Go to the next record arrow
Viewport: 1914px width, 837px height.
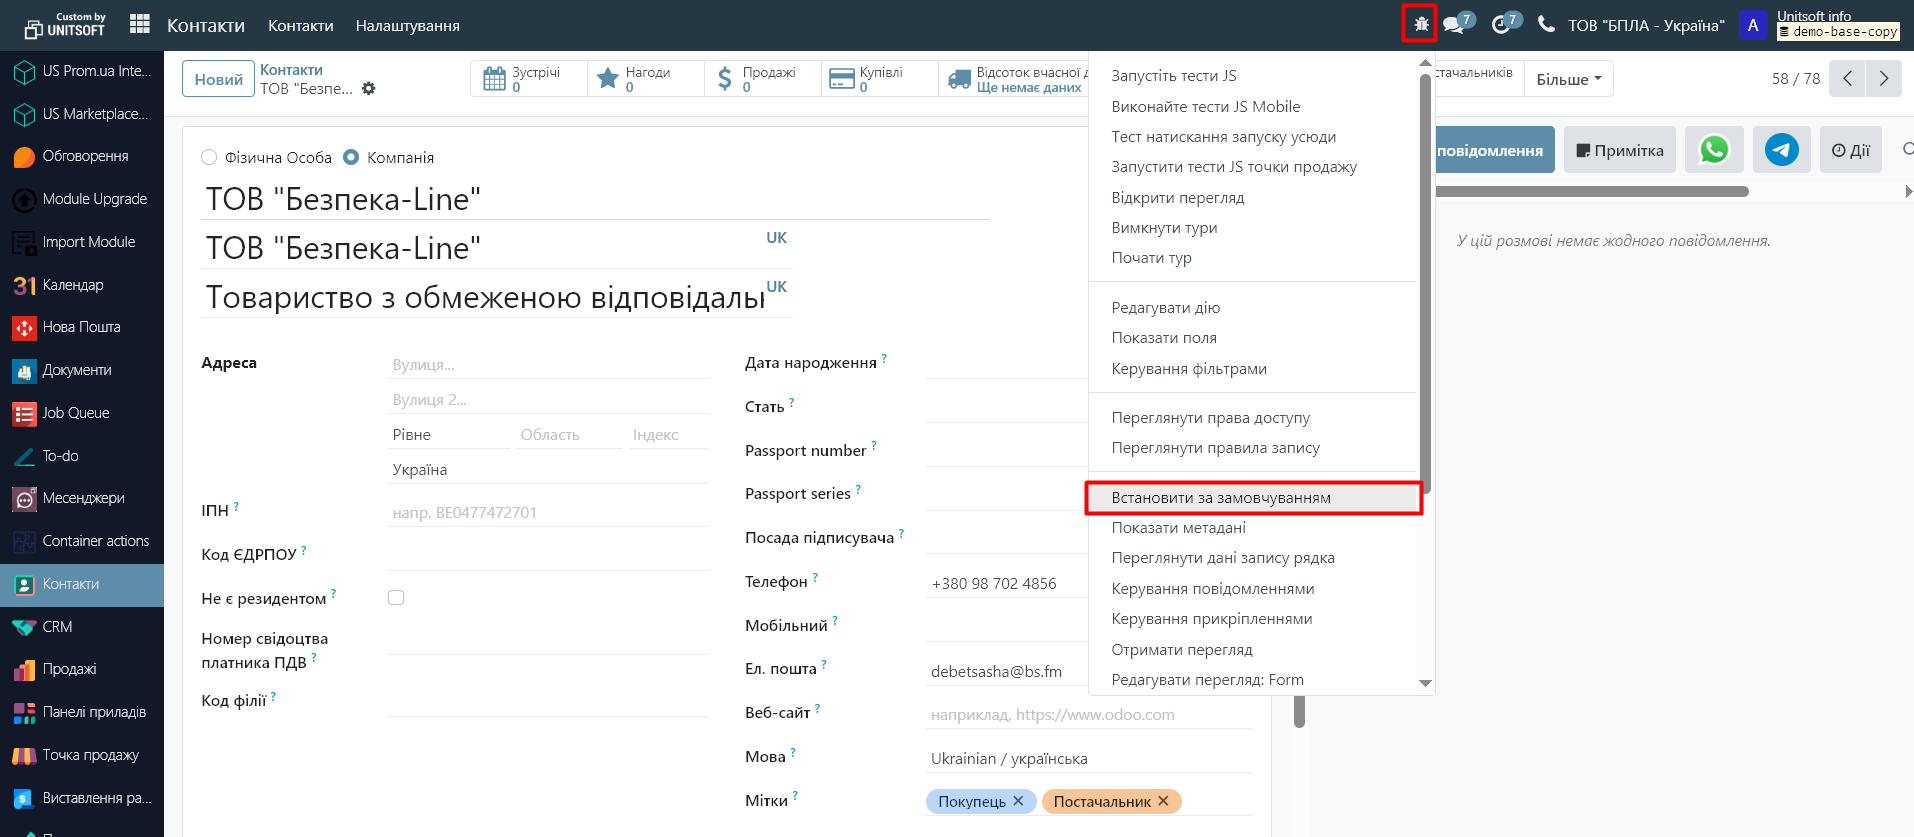(x=1883, y=79)
